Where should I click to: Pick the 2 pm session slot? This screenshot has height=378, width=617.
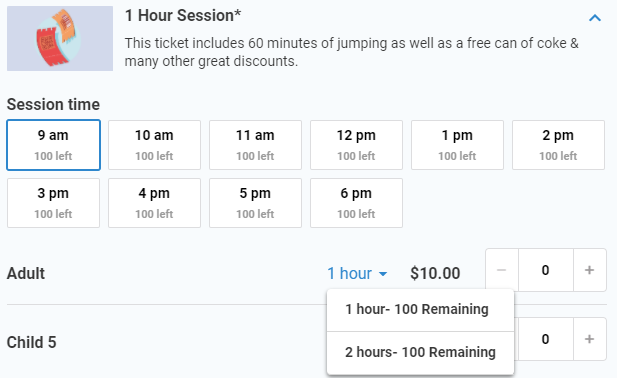click(558, 145)
